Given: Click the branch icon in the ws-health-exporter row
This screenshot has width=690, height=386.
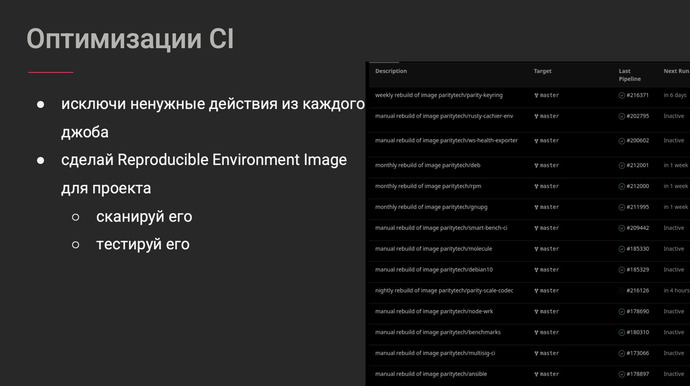Looking at the screenshot, I should pos(536,141).
